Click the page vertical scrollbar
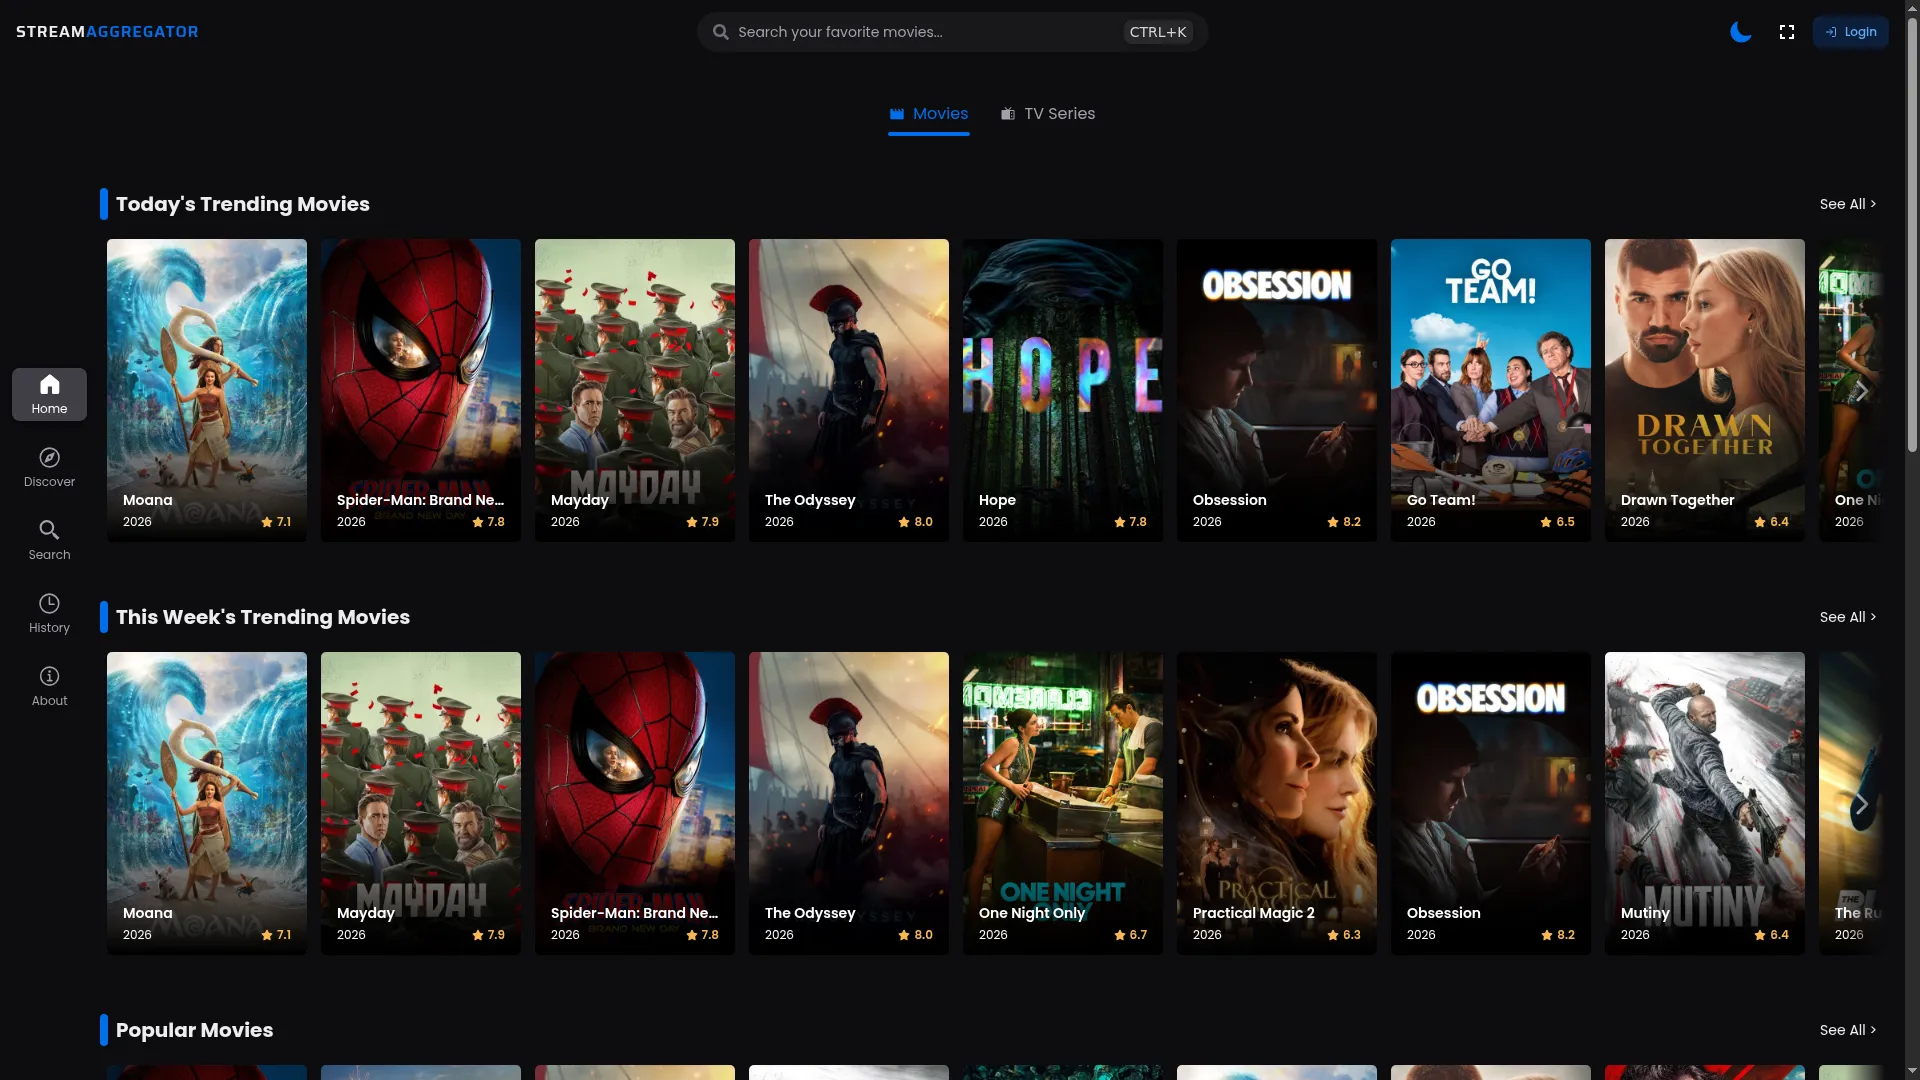 [x=1912, y=235]
